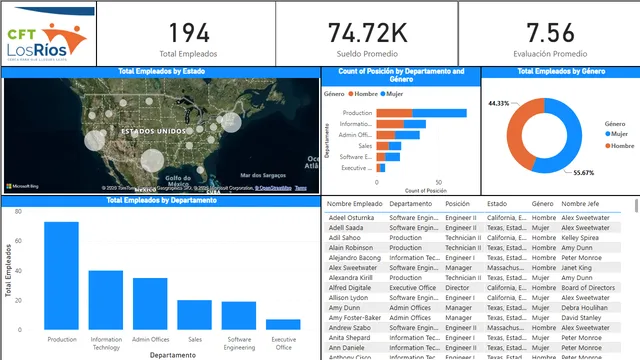The image size is (640, 360).
Task: Select Hombre in the donut chart legend
Action: pyautogui.click(x=620, y=146)
